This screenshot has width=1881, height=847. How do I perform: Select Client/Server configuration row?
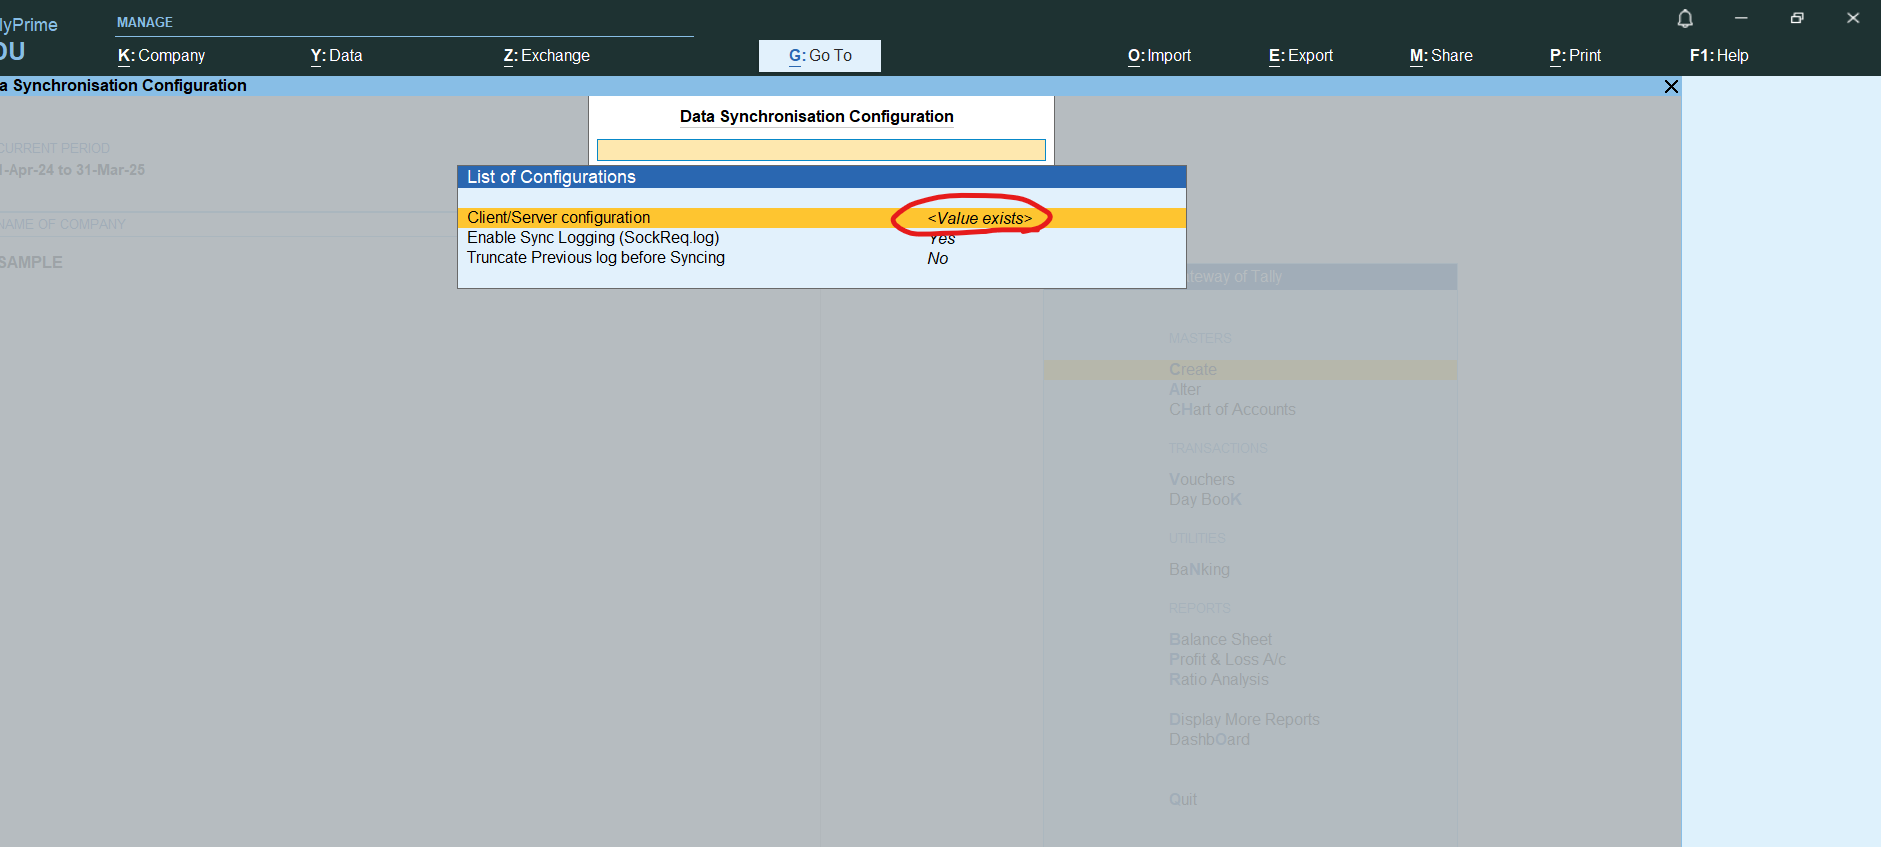click(558, 218)
